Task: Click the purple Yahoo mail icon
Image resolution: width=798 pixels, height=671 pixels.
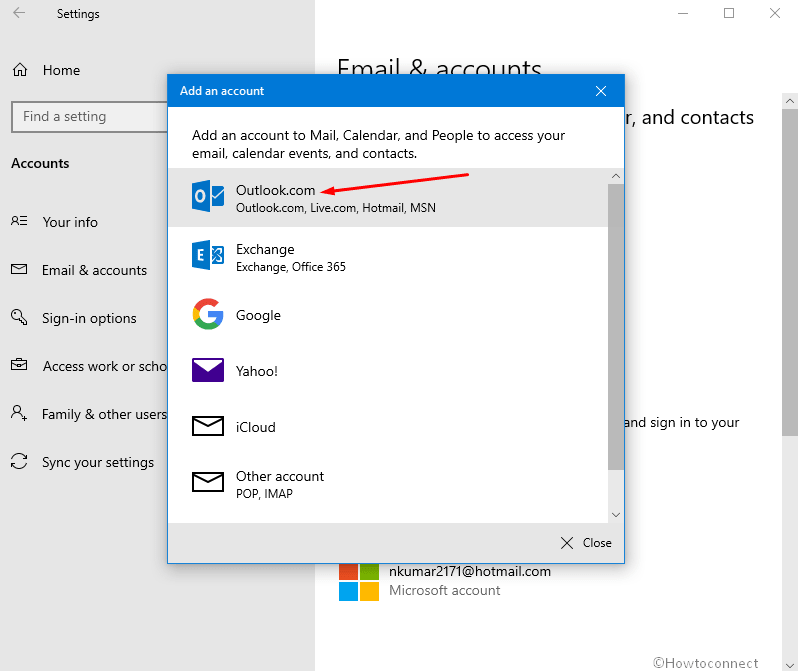Action: pos(208,370)
